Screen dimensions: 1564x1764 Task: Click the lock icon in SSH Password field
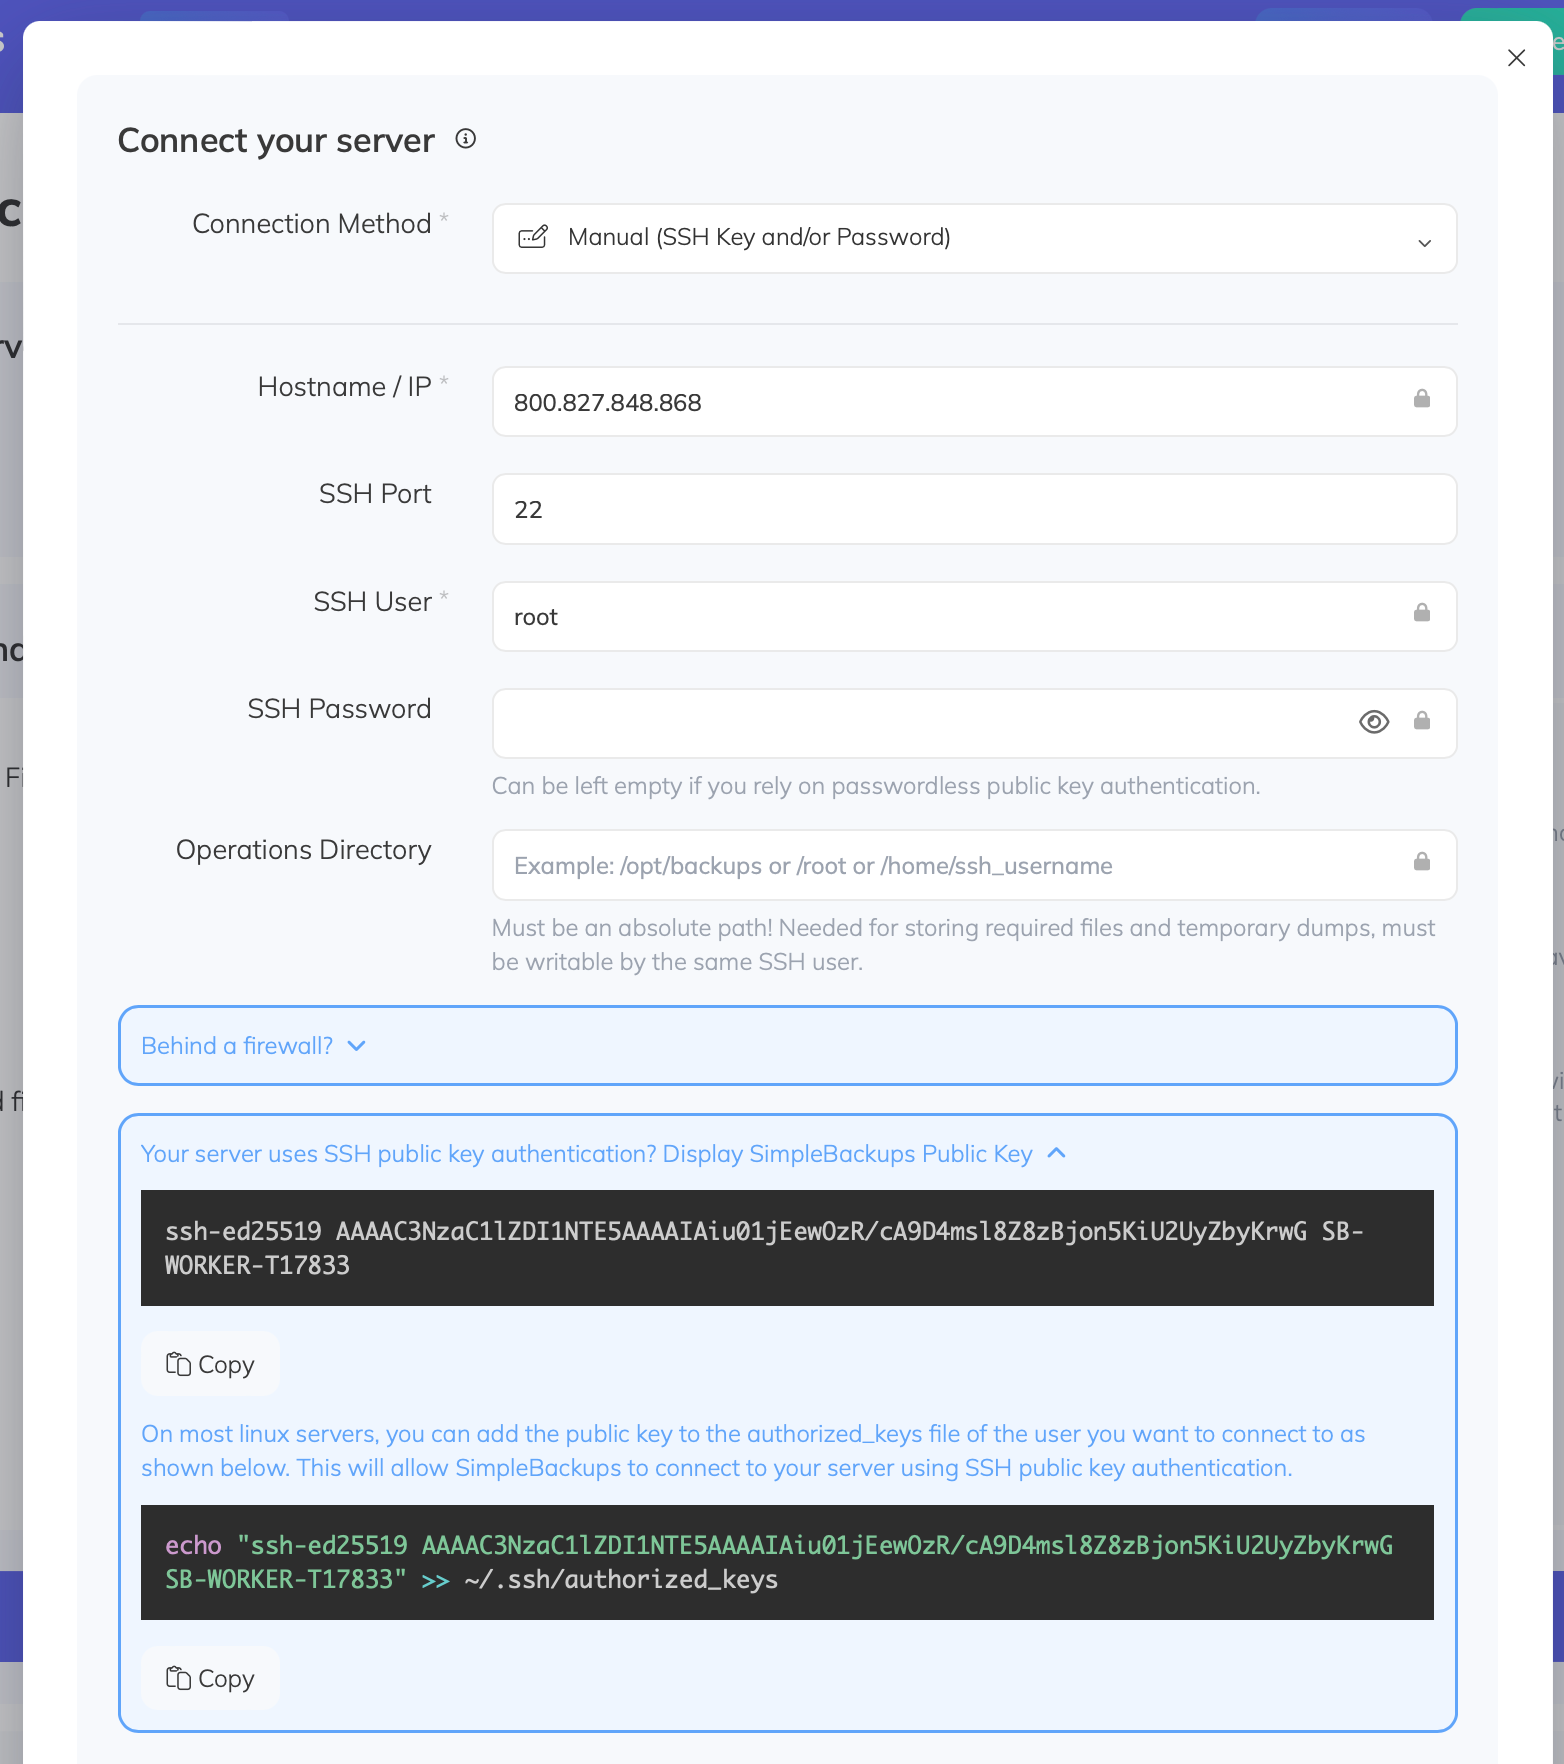[1421, 721]
